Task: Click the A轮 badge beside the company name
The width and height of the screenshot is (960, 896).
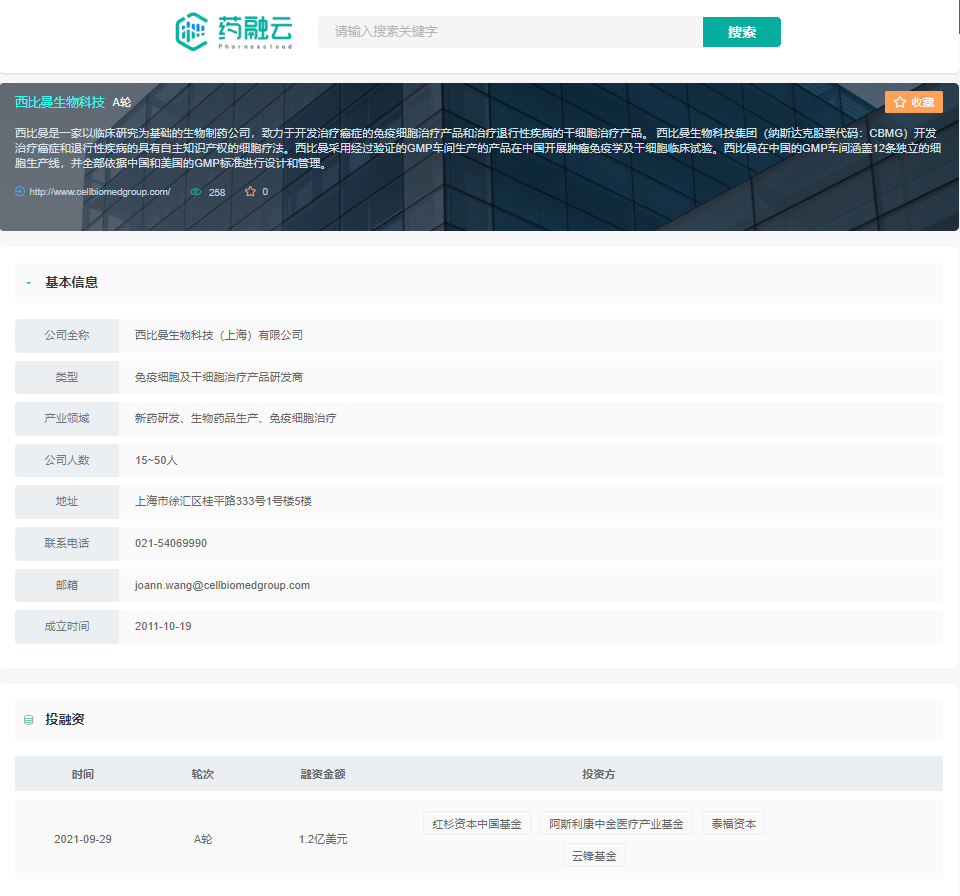Action: pos(122,102)
